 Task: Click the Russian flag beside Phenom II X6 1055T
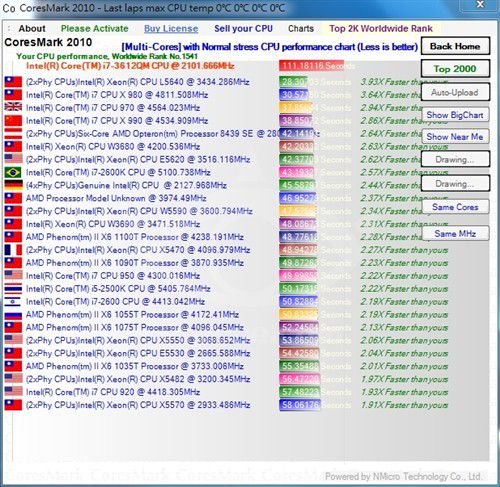(13, 315)
